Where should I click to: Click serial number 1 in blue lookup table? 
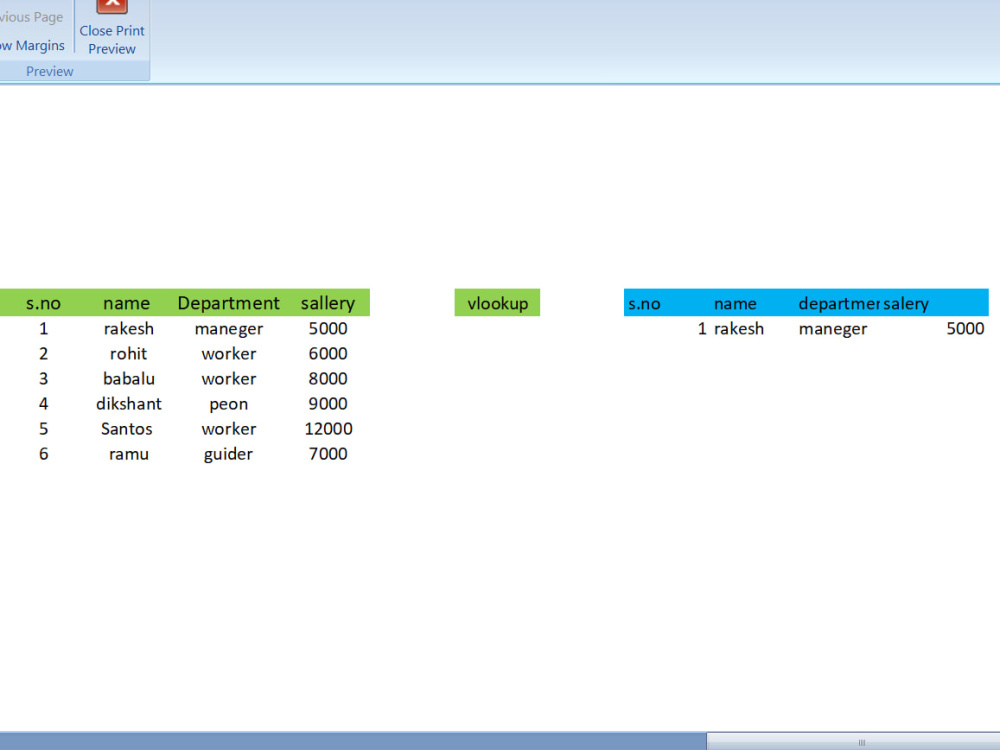(x=702, y=328)
